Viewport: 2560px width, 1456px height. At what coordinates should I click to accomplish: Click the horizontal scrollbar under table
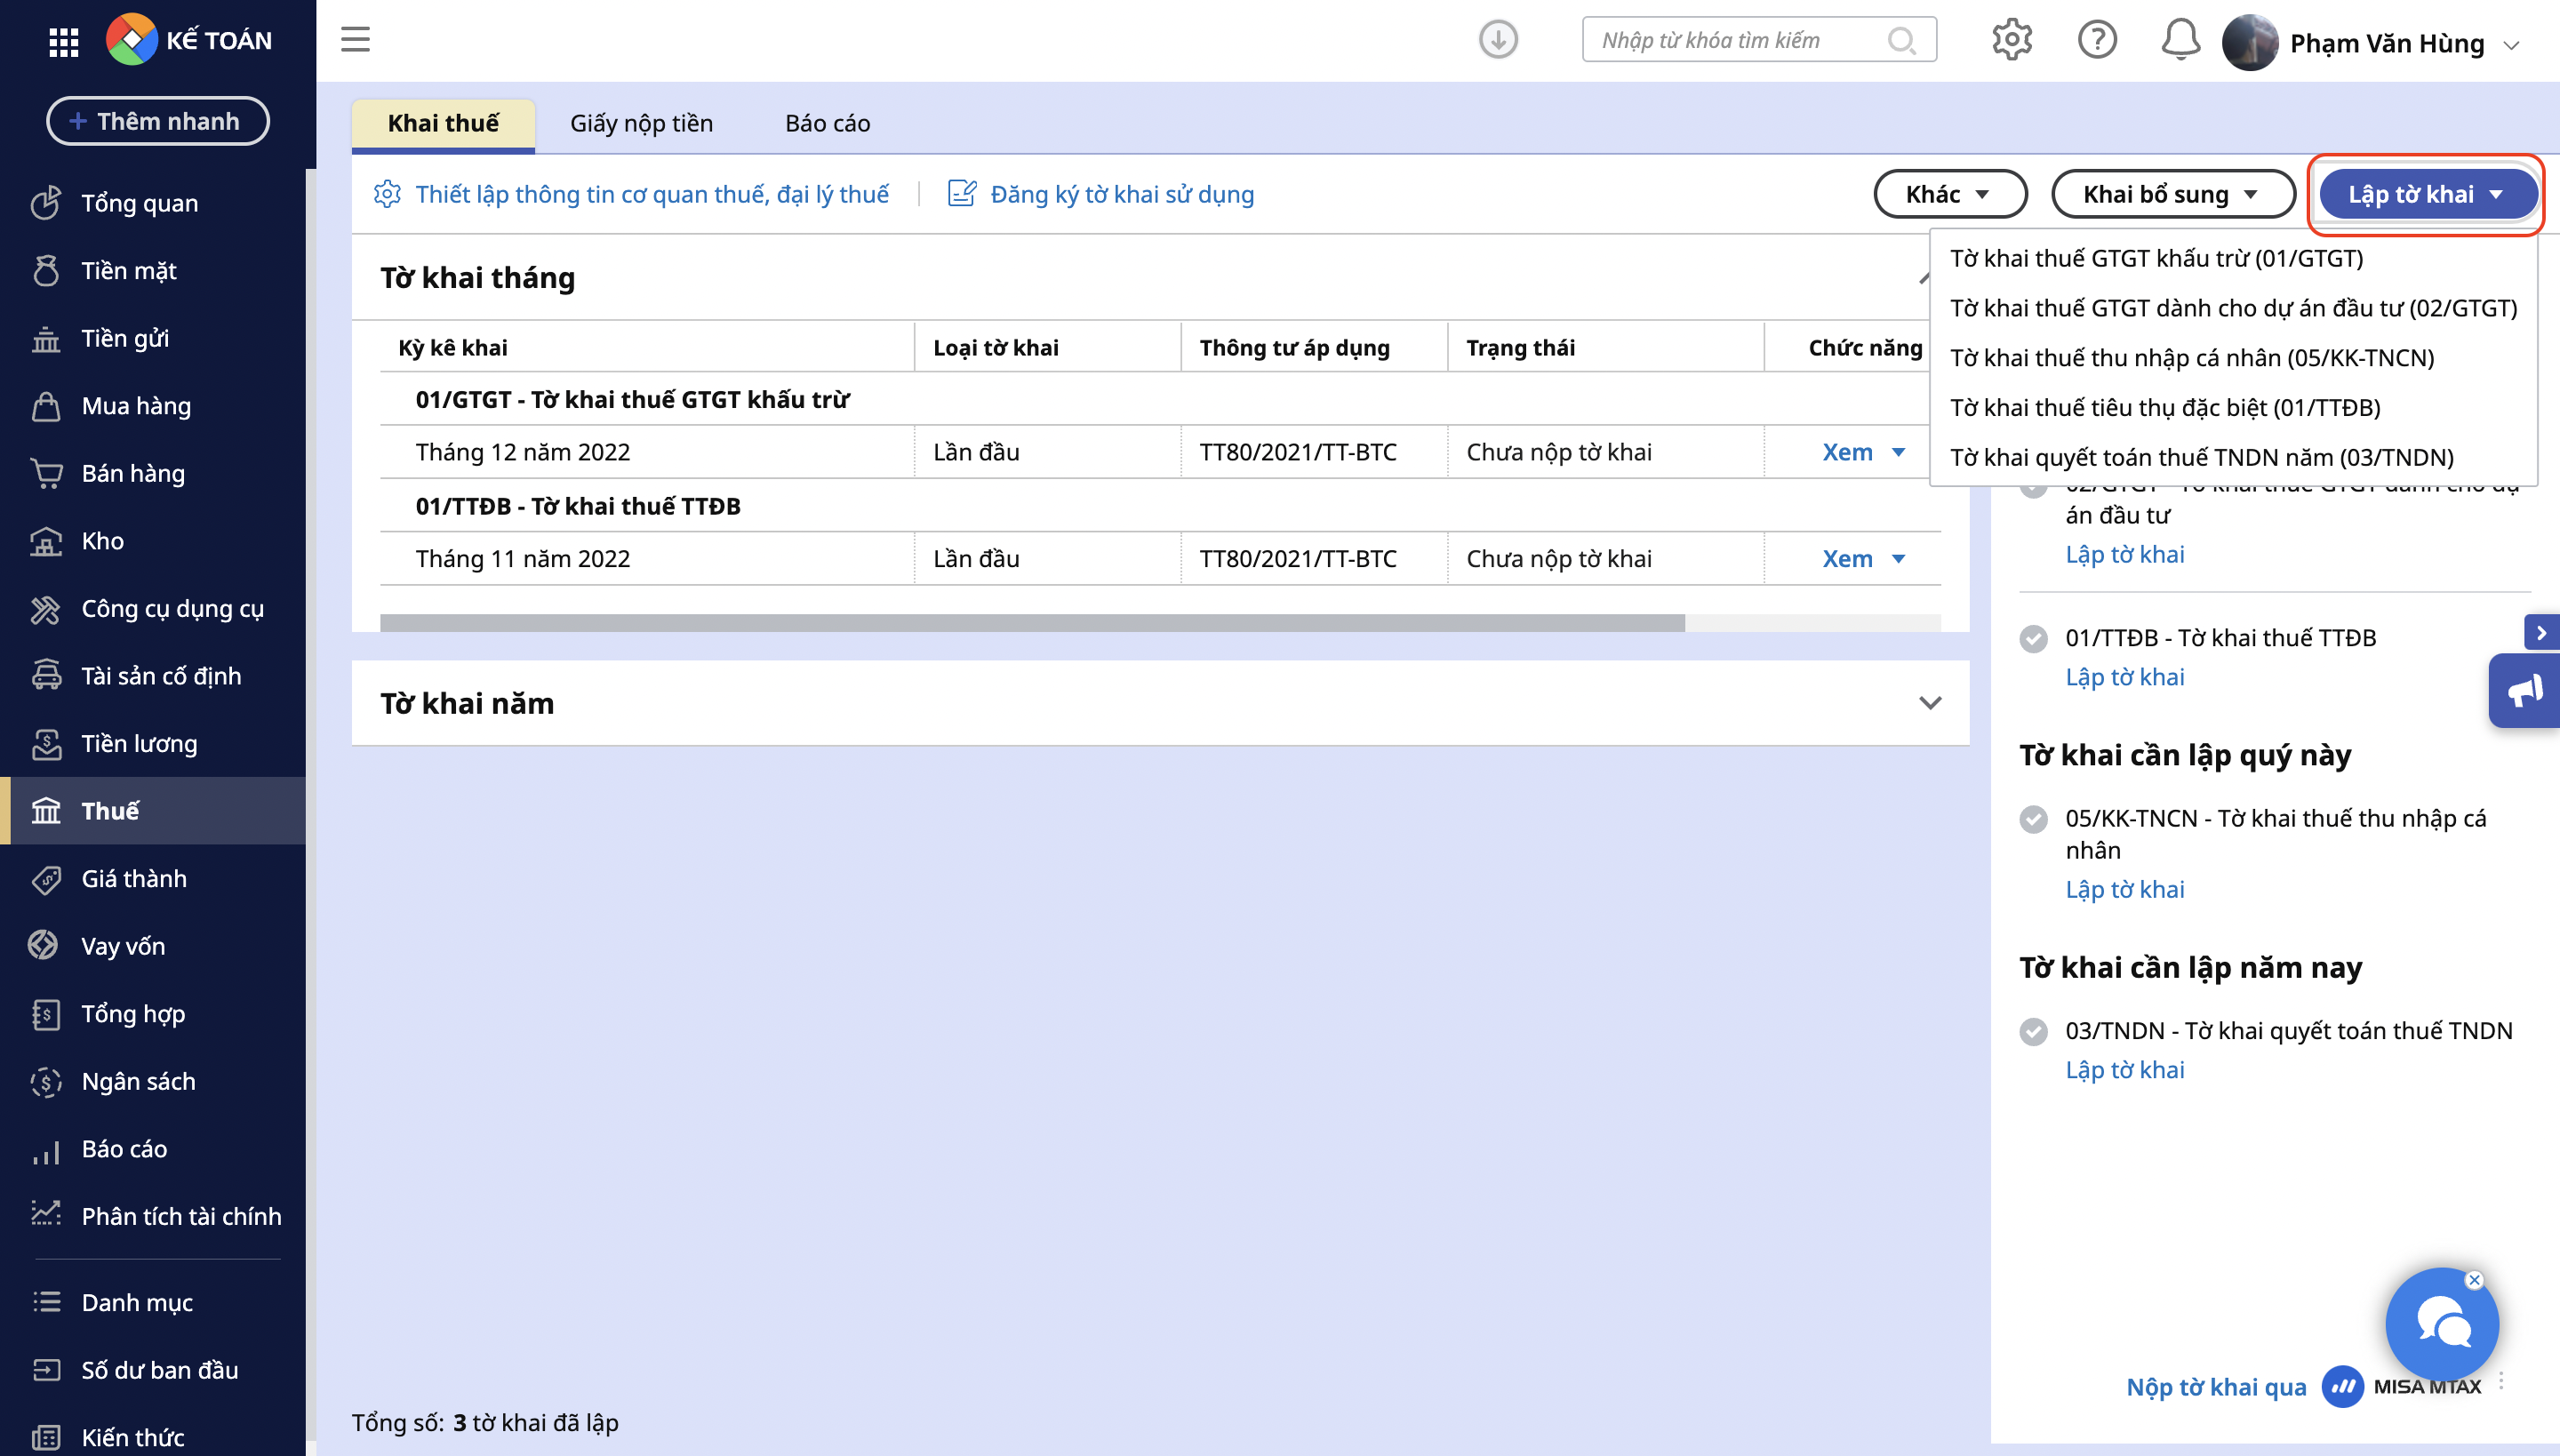click(x=1031, y=623)
